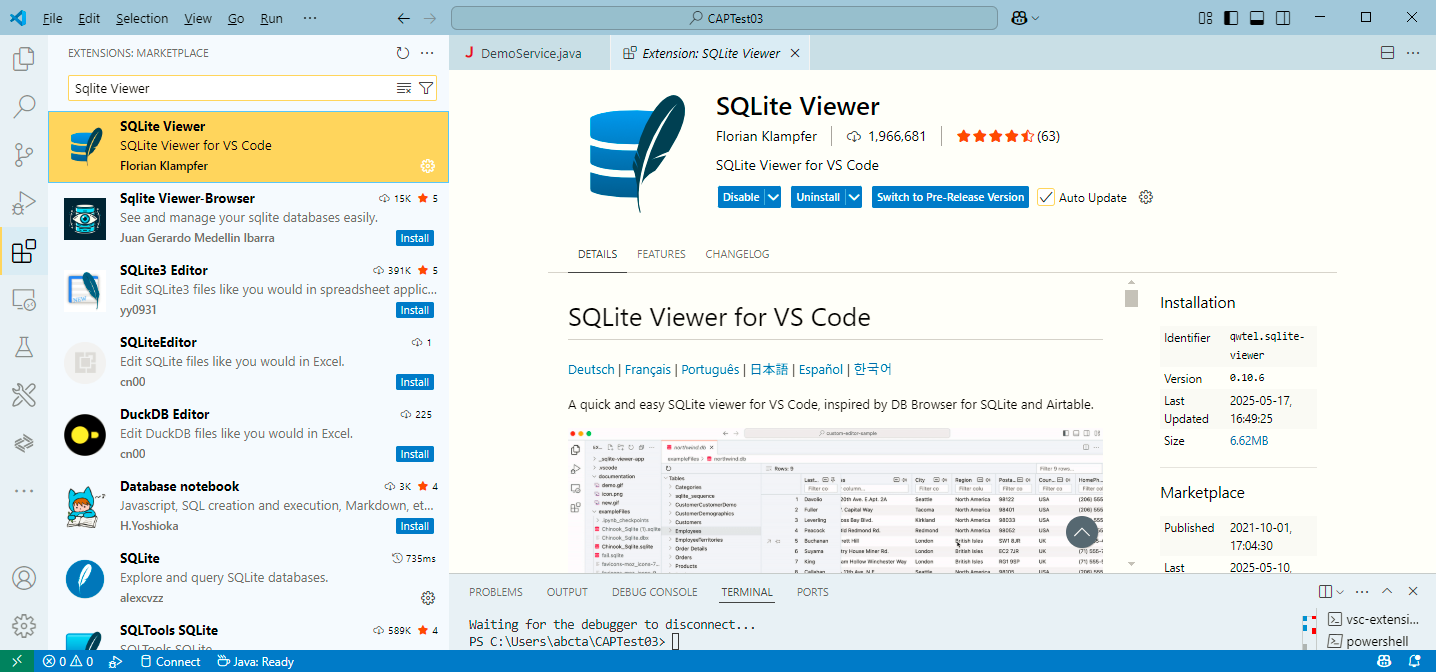Open the Copilot status bar icon

pyautogui.click(x=1385, y=661)
